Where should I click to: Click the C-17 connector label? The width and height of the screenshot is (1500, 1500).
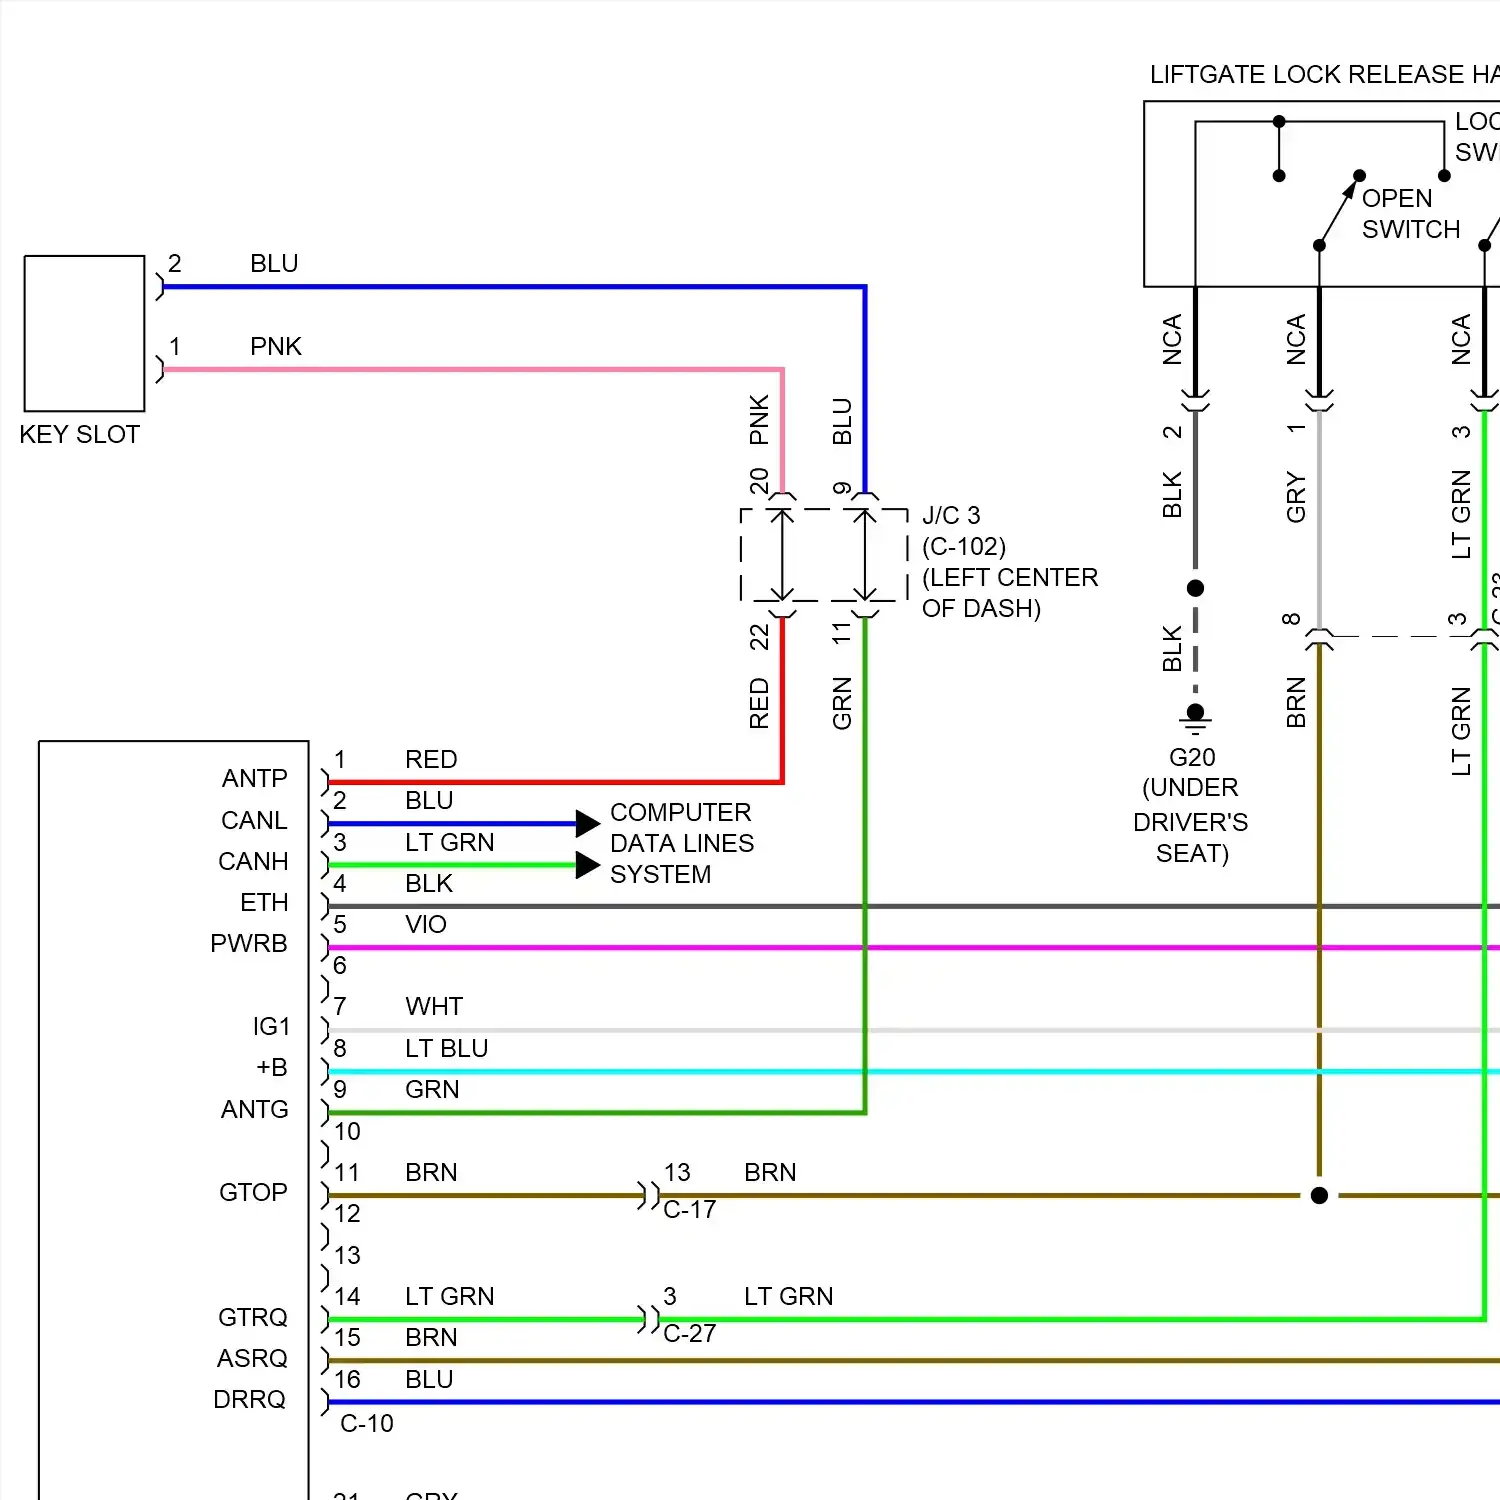(690, 1209)
